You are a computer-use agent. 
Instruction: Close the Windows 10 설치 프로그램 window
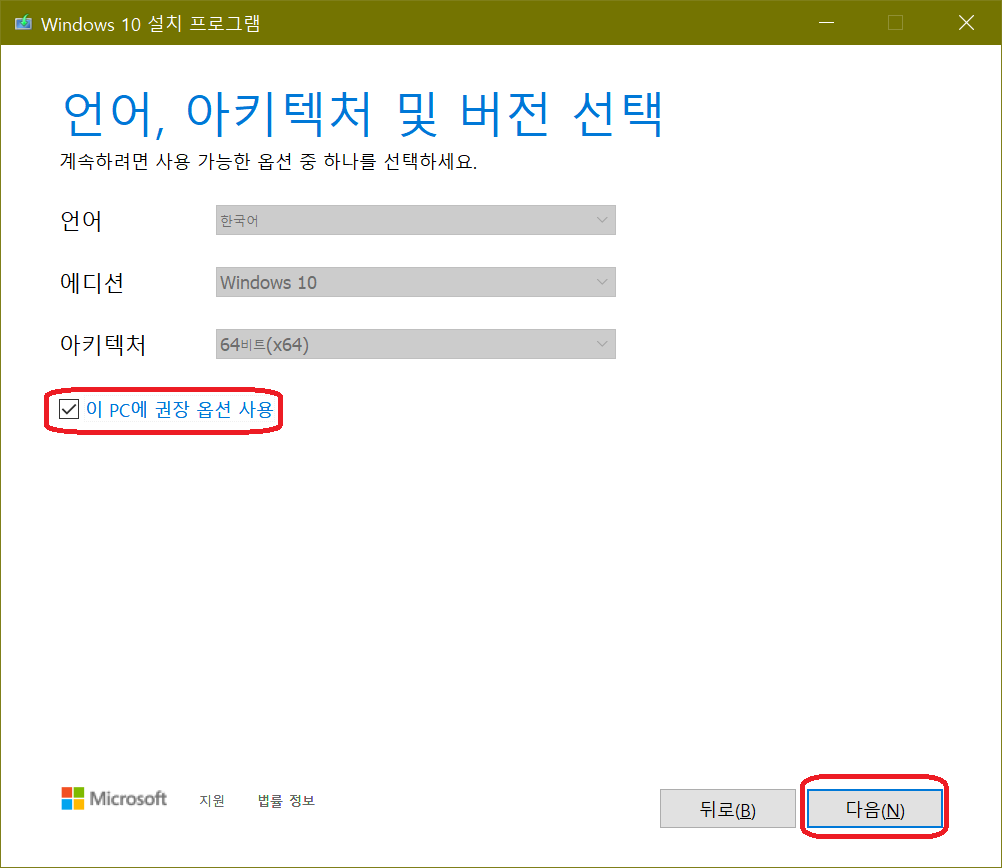[966, 23]
